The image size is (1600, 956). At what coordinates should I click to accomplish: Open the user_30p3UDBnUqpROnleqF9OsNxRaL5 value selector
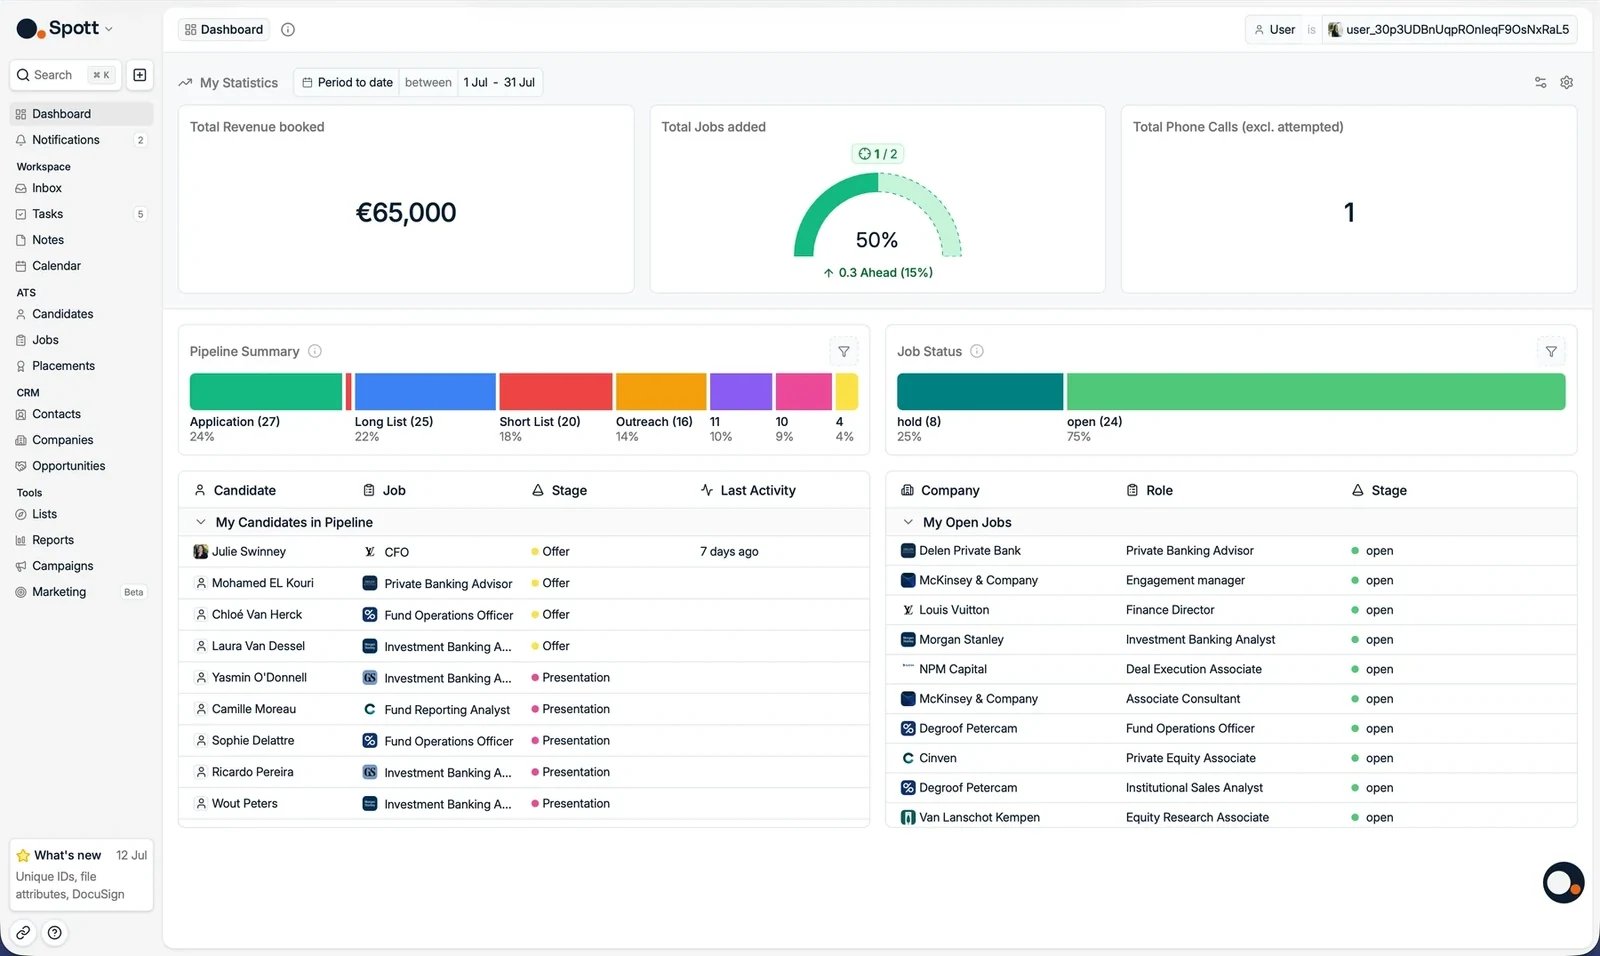(x=1449, y=30)
